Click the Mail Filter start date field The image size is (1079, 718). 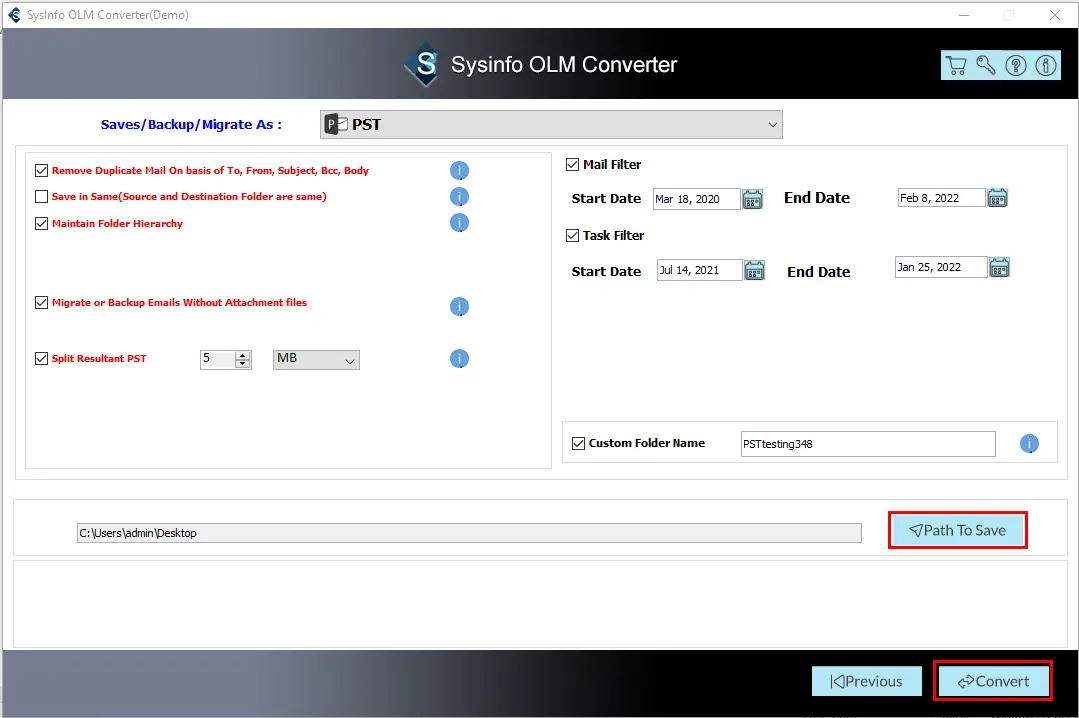(696, 199)
